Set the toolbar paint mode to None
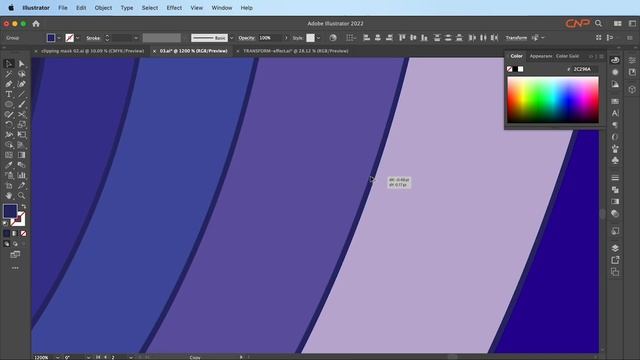Screen dimensions: 640x360 click(23, 233)
